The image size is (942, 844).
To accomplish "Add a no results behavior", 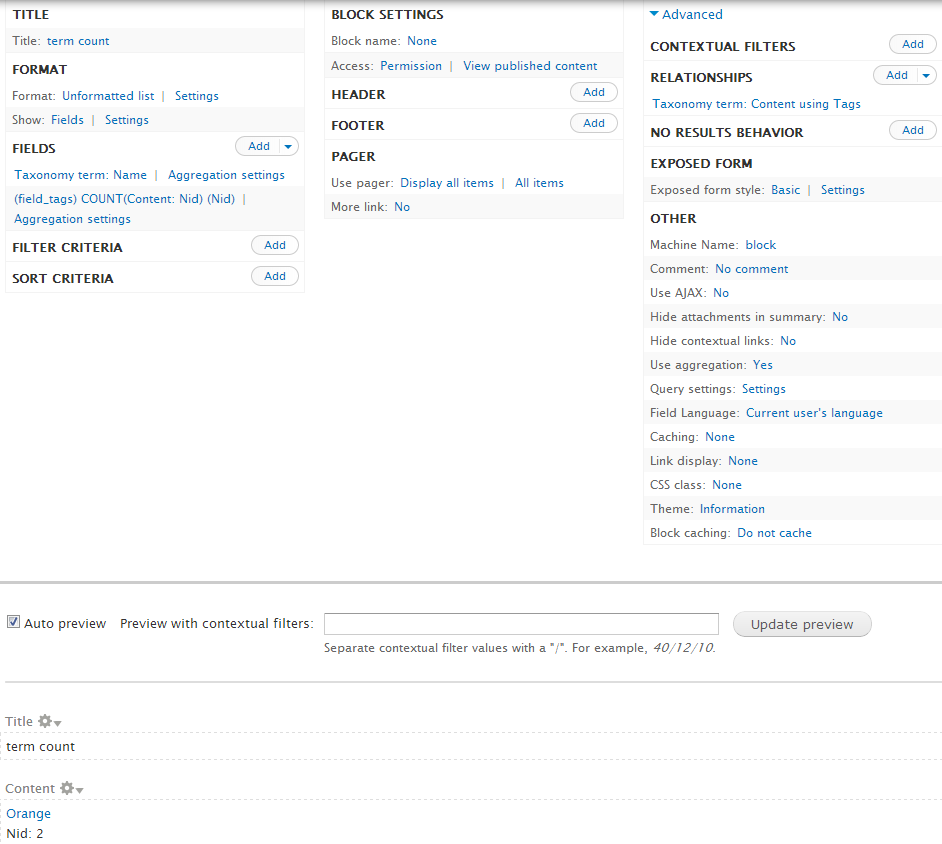I will pos(912,130).
